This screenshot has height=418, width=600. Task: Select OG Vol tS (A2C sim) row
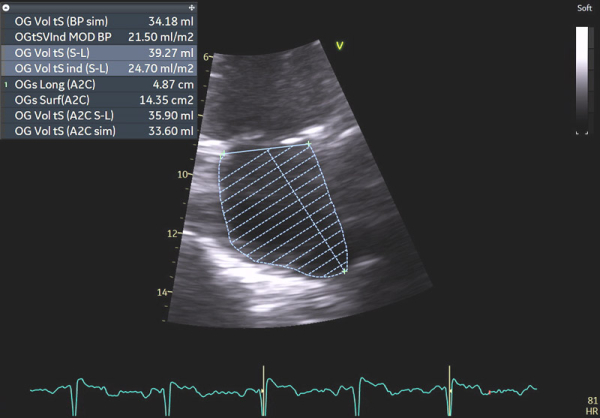100,132
